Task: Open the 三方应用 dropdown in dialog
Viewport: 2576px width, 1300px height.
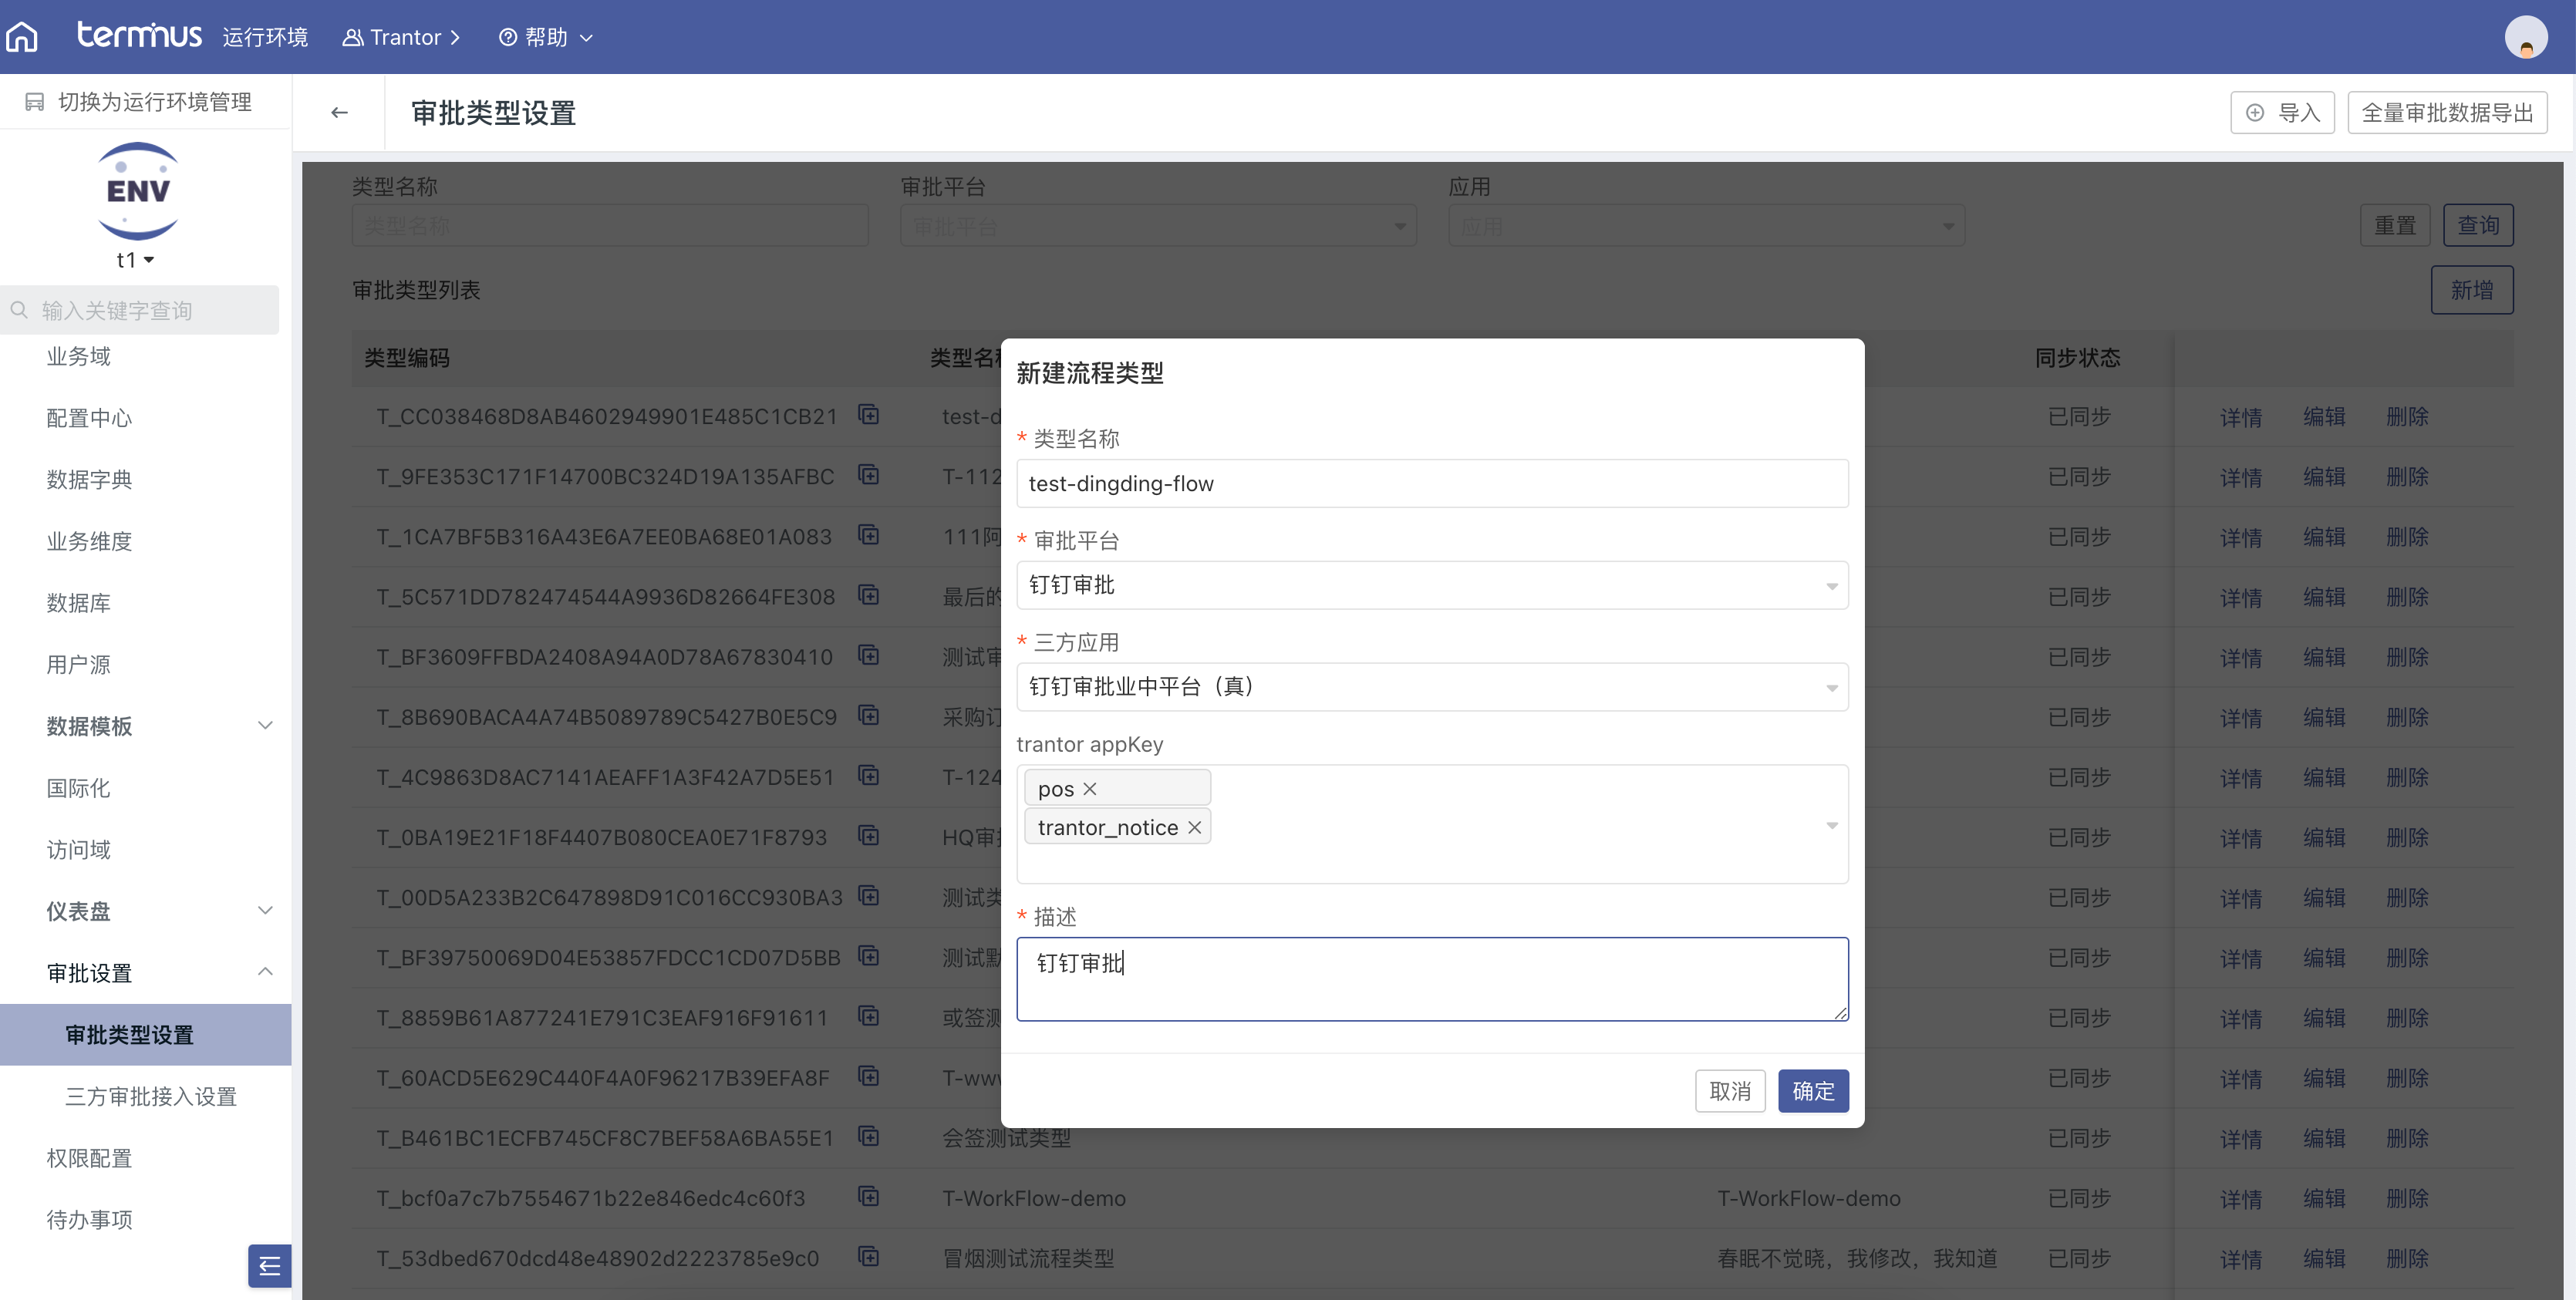Action: (x=1432, y=687)
